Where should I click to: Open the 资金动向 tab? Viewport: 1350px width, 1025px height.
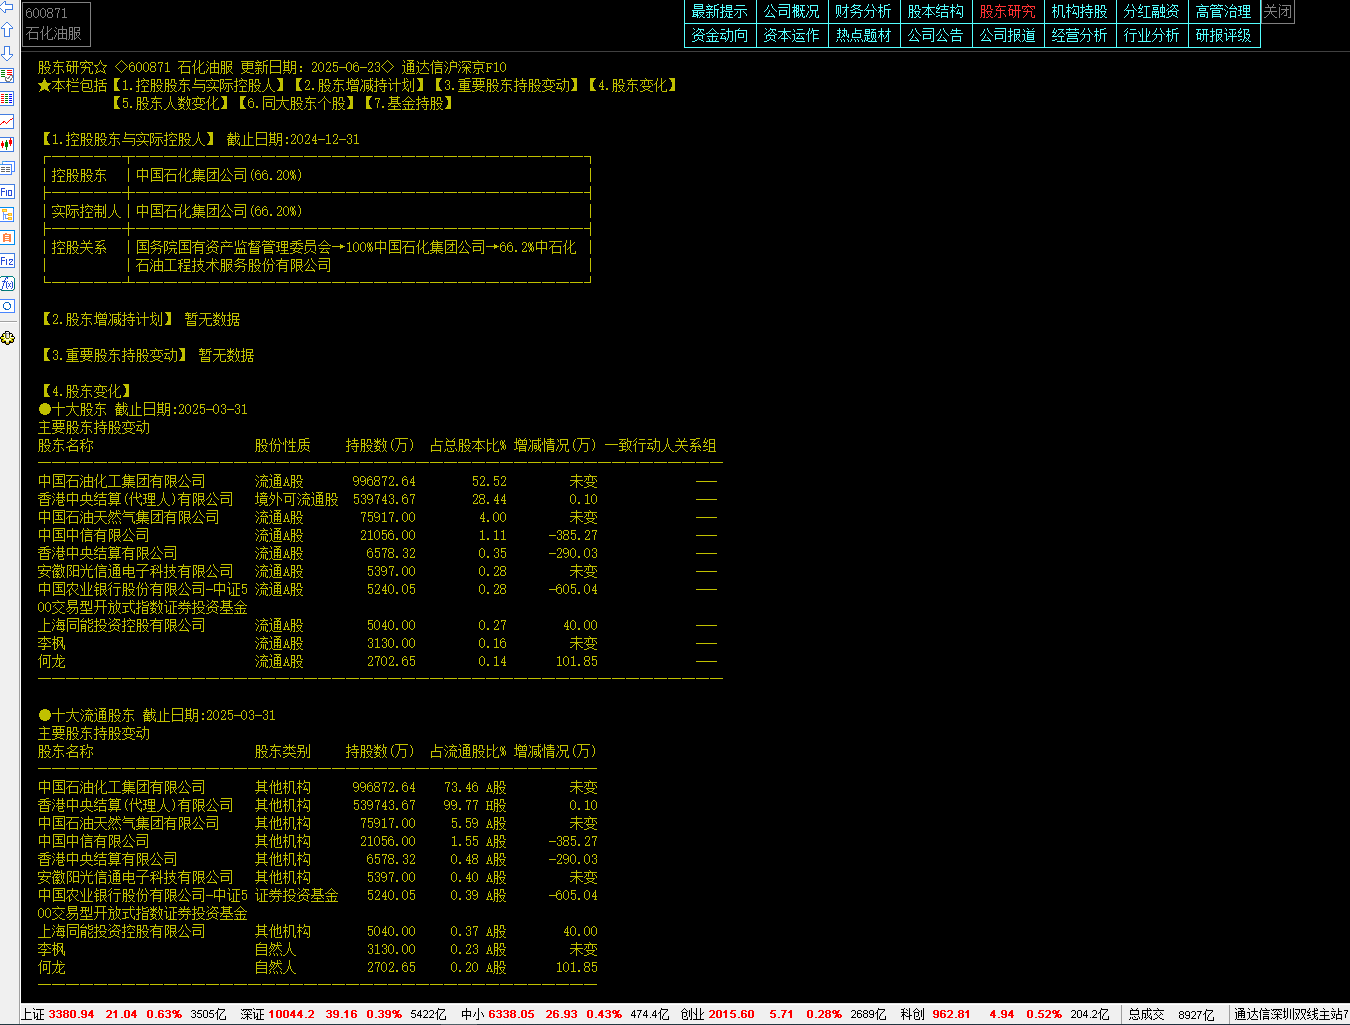coord(720,36)
